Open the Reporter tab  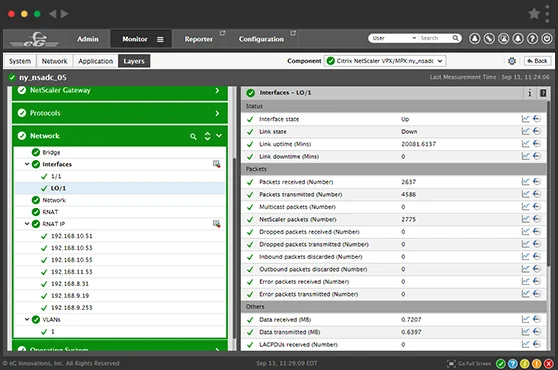pyautogui.click(x=199, y=39)
